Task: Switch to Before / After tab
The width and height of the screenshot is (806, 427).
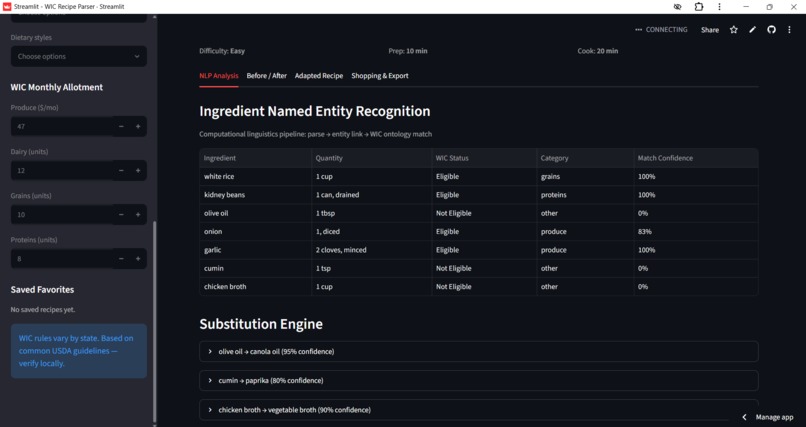Action: 267,76
